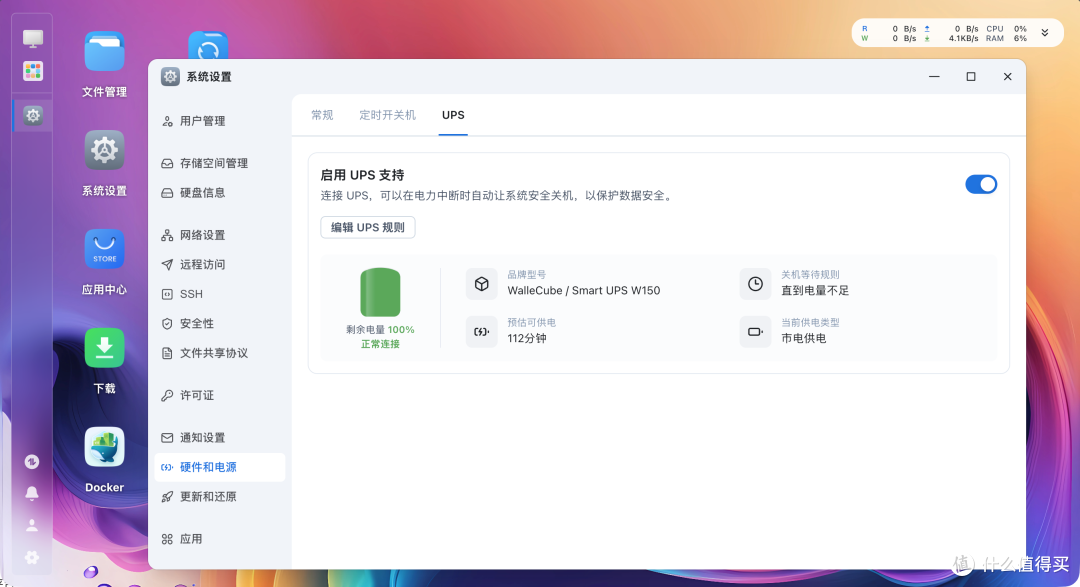Toggle 启用 UPS 支持 switch
The height and width of the screenshot is (587, 1080).
(x=981, y=184)
